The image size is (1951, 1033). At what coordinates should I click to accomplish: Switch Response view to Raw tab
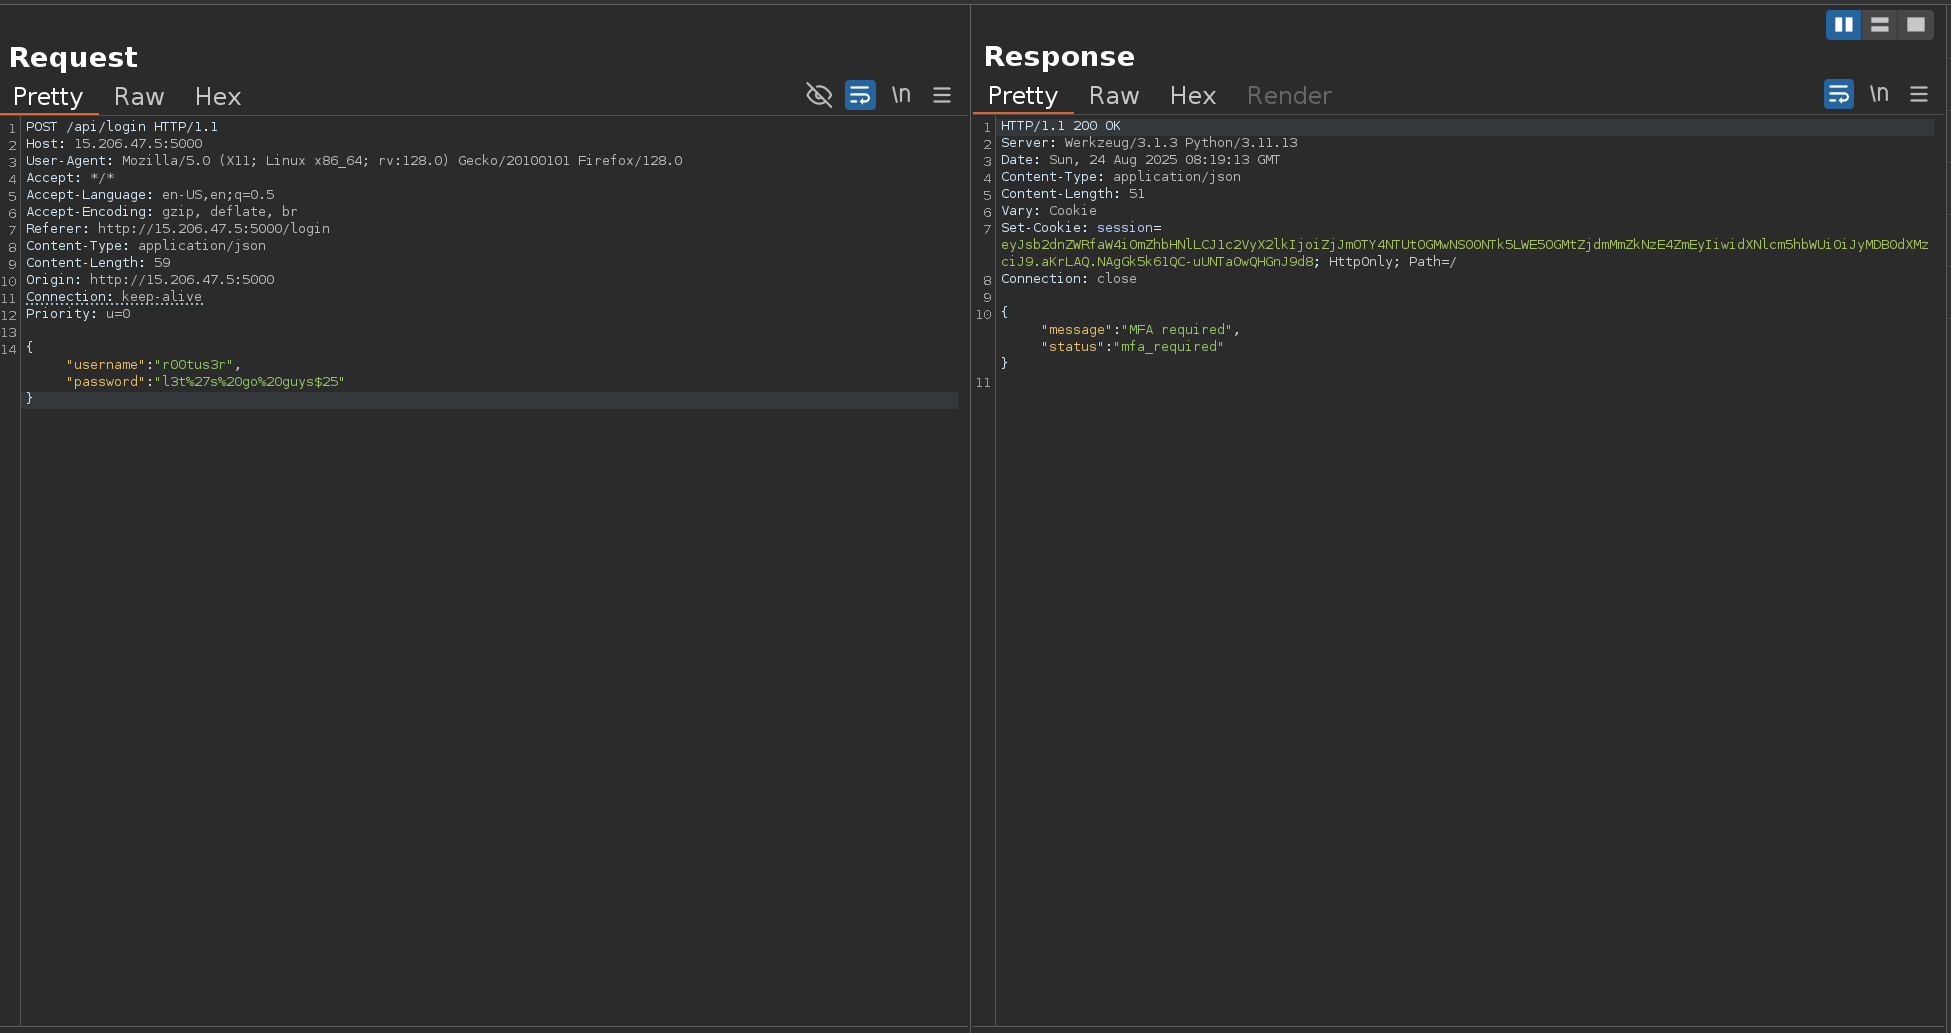click(1113, 96)
